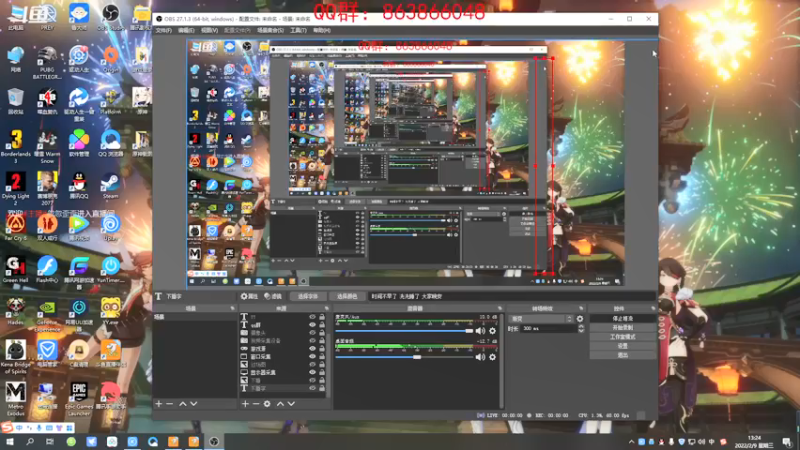Open the Windows Start menu

pyautogui.click(x=9, y=442)
